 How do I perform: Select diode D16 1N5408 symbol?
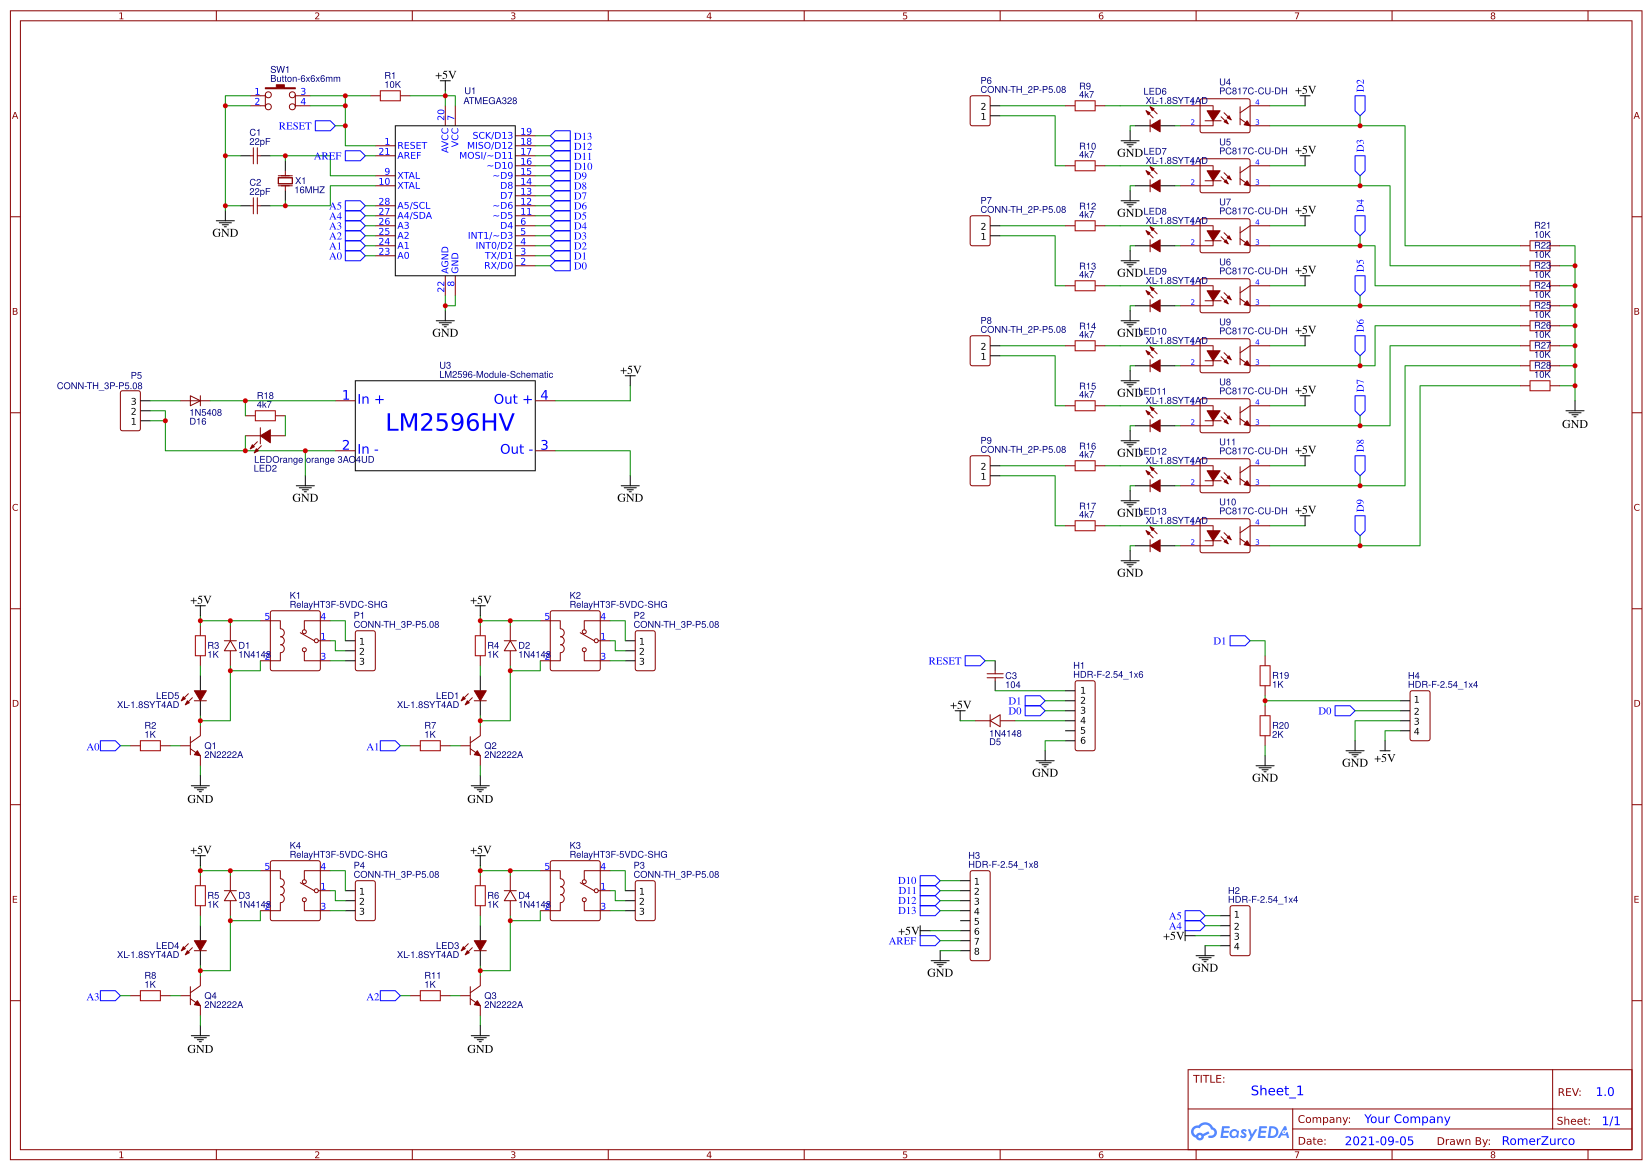(x=196, y=399)
